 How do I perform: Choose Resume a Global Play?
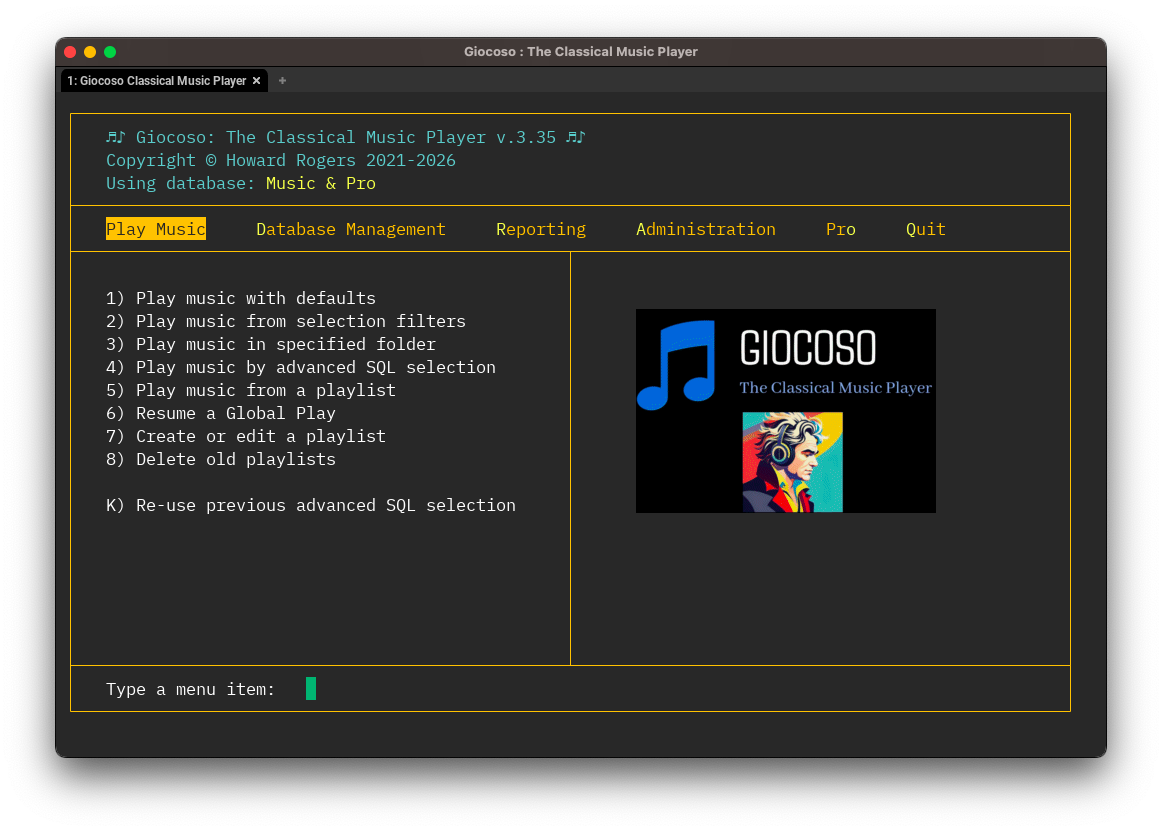click(221, 413)
